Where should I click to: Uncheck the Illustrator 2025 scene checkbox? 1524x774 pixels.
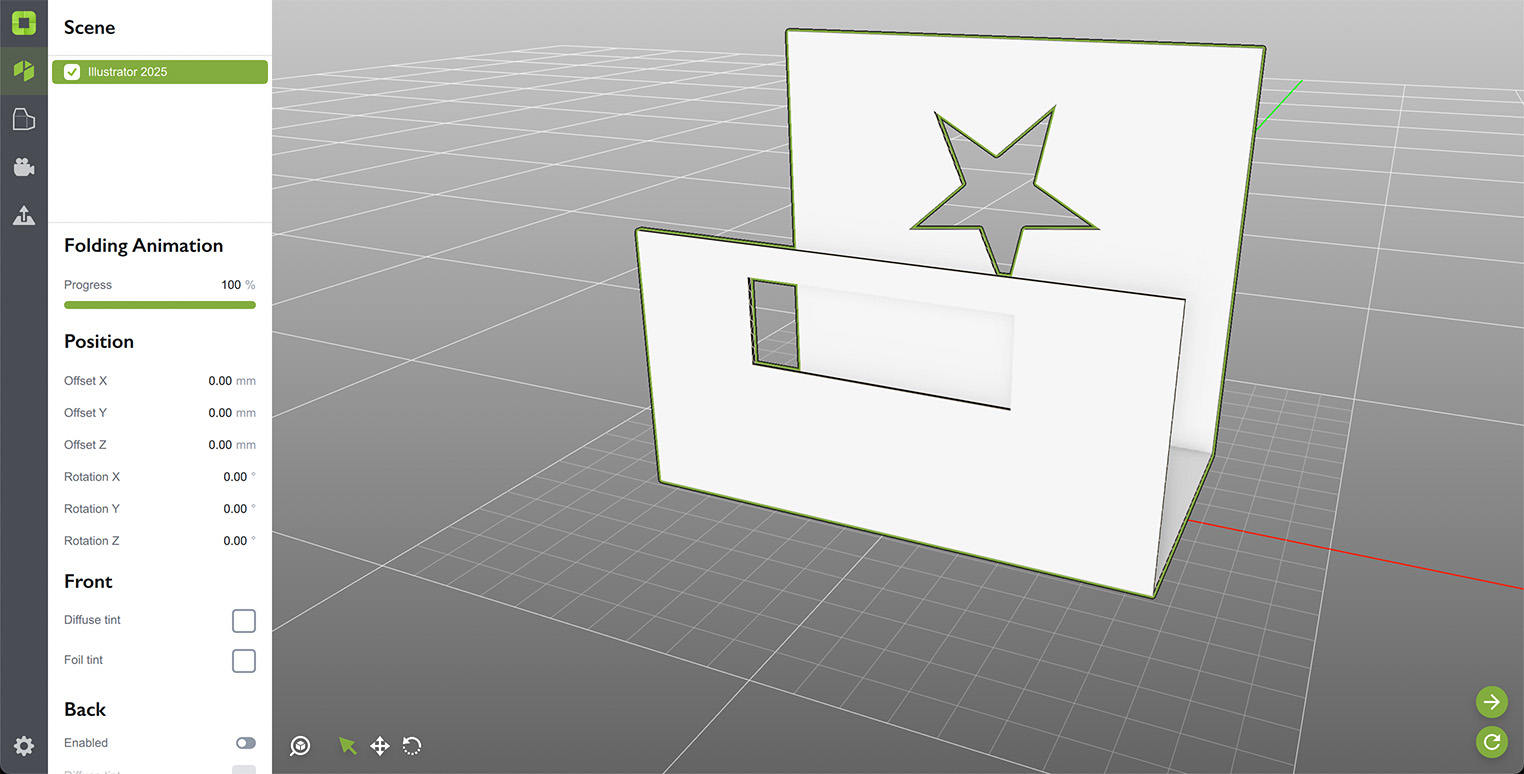71,71
